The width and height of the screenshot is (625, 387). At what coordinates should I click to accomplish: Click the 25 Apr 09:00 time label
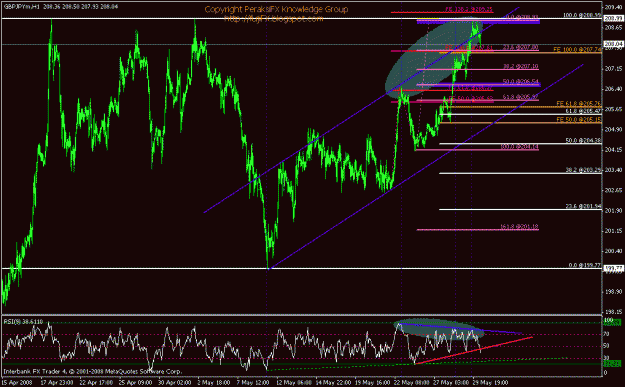pyautogui.click(x=136, y=383)
